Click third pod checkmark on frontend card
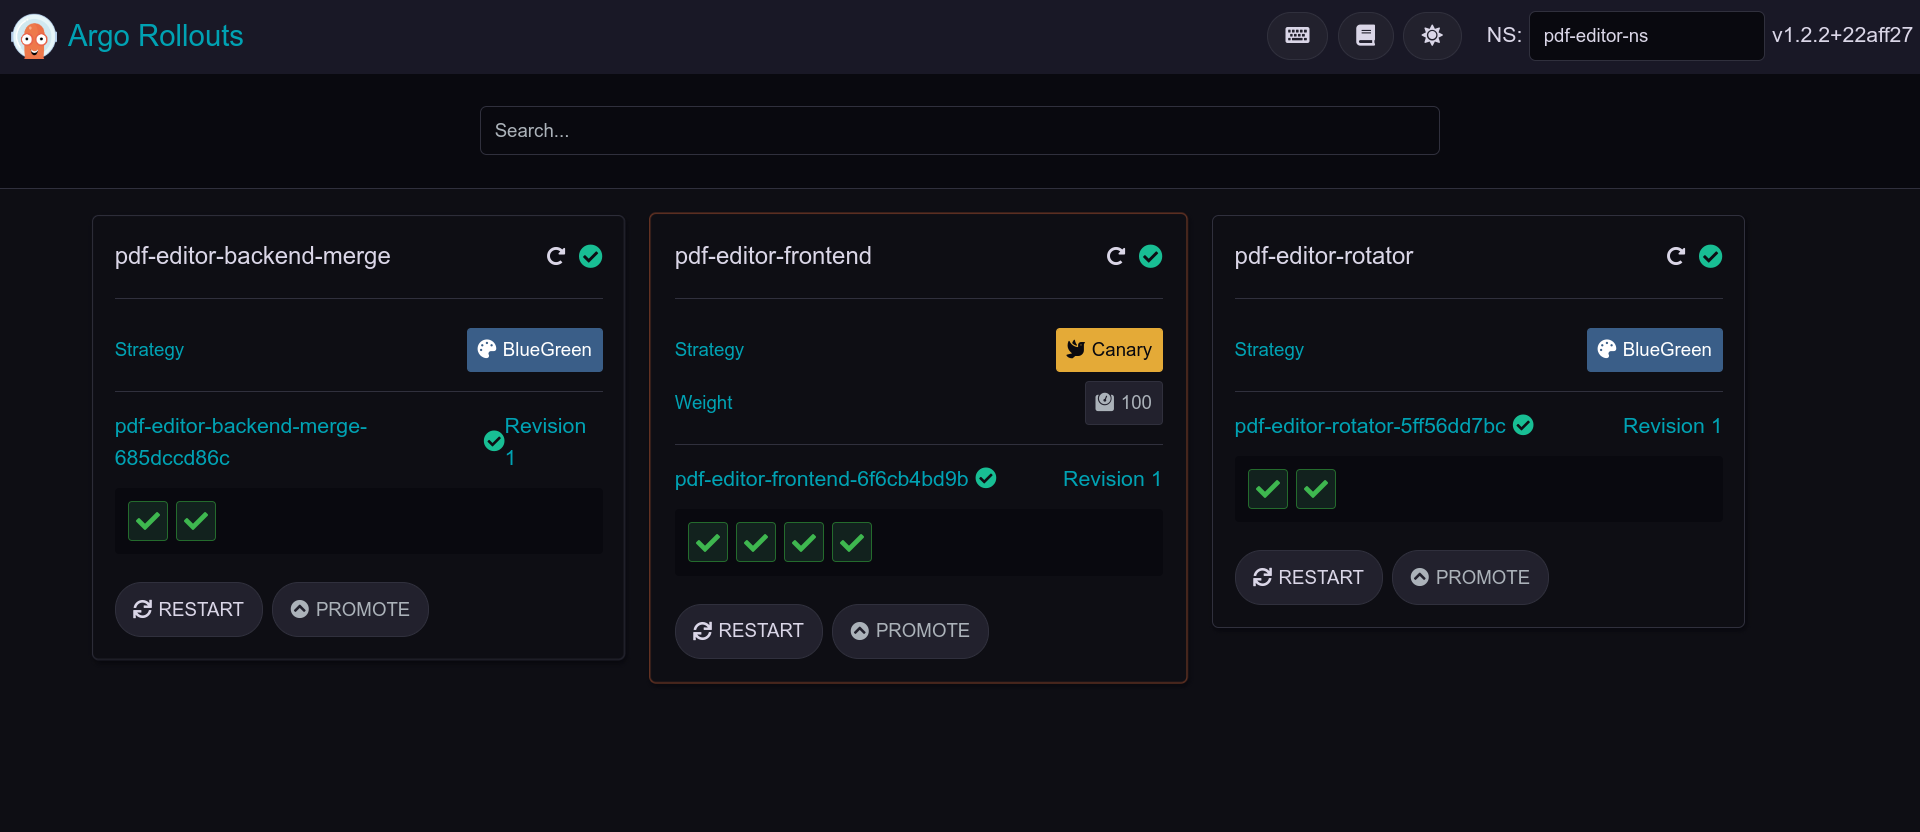The image size is (1920, 832). (804, 542)
